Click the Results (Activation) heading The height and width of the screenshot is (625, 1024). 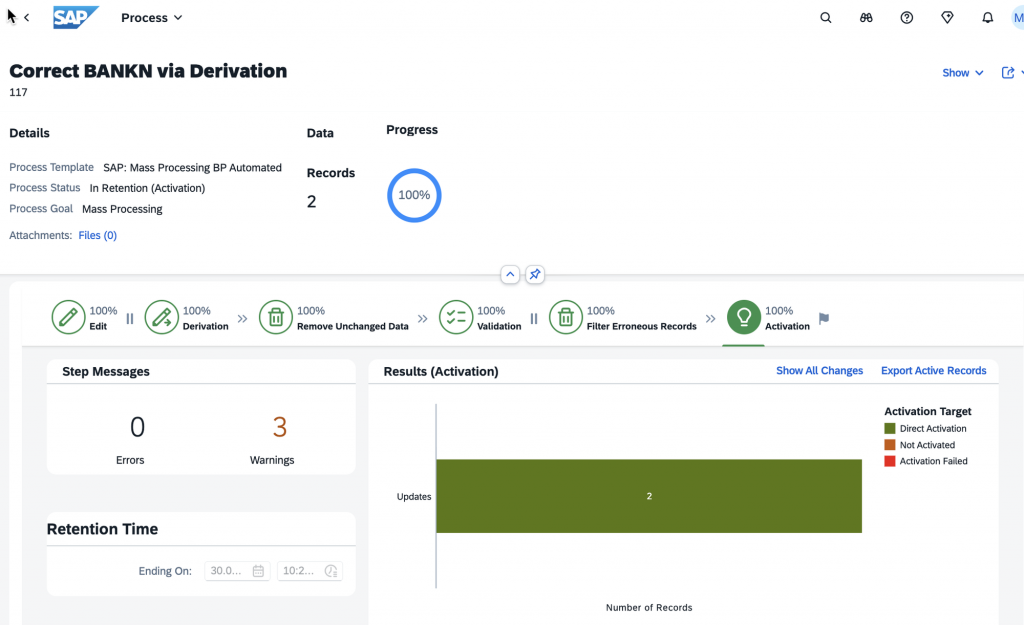coord(441,372)
